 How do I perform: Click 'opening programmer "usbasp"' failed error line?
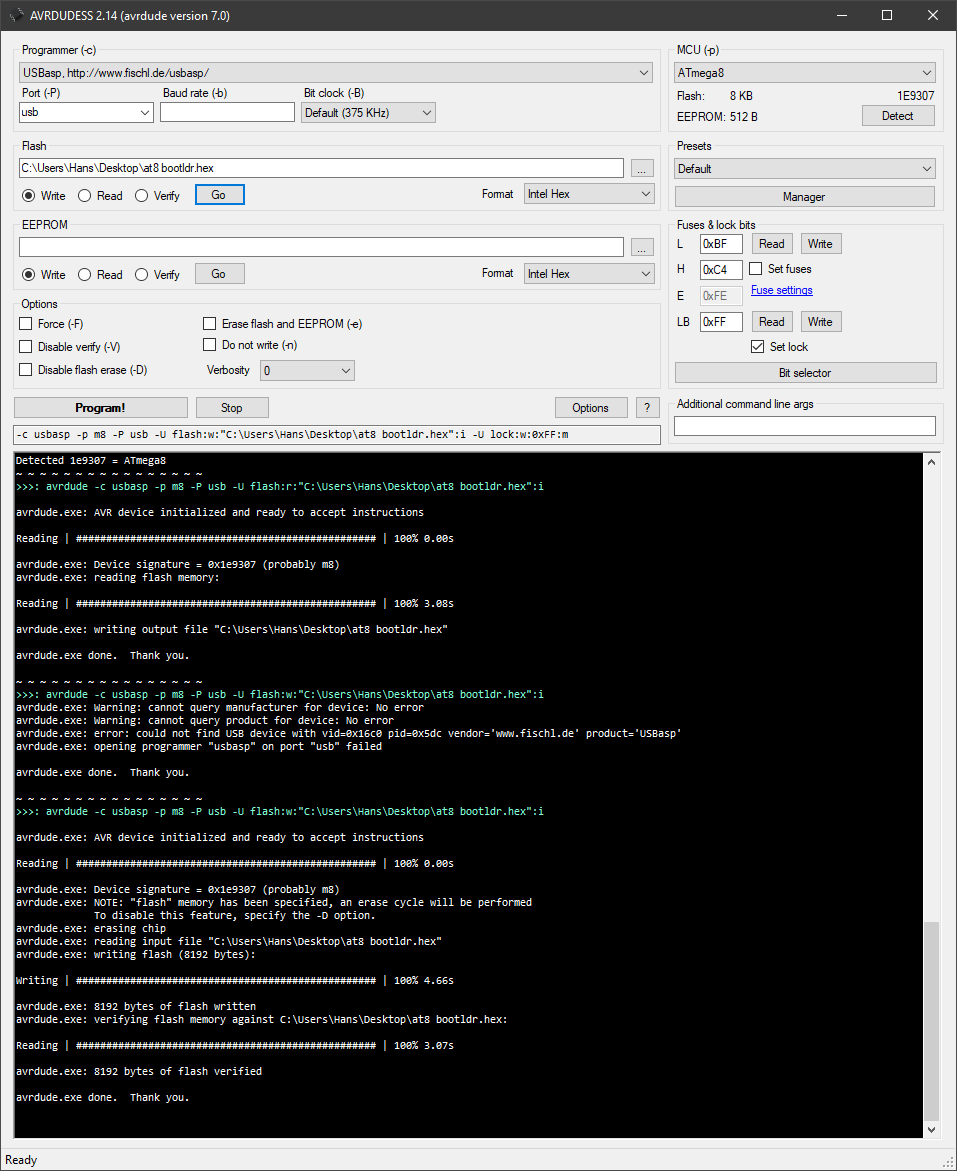click(x=199, y=746)
